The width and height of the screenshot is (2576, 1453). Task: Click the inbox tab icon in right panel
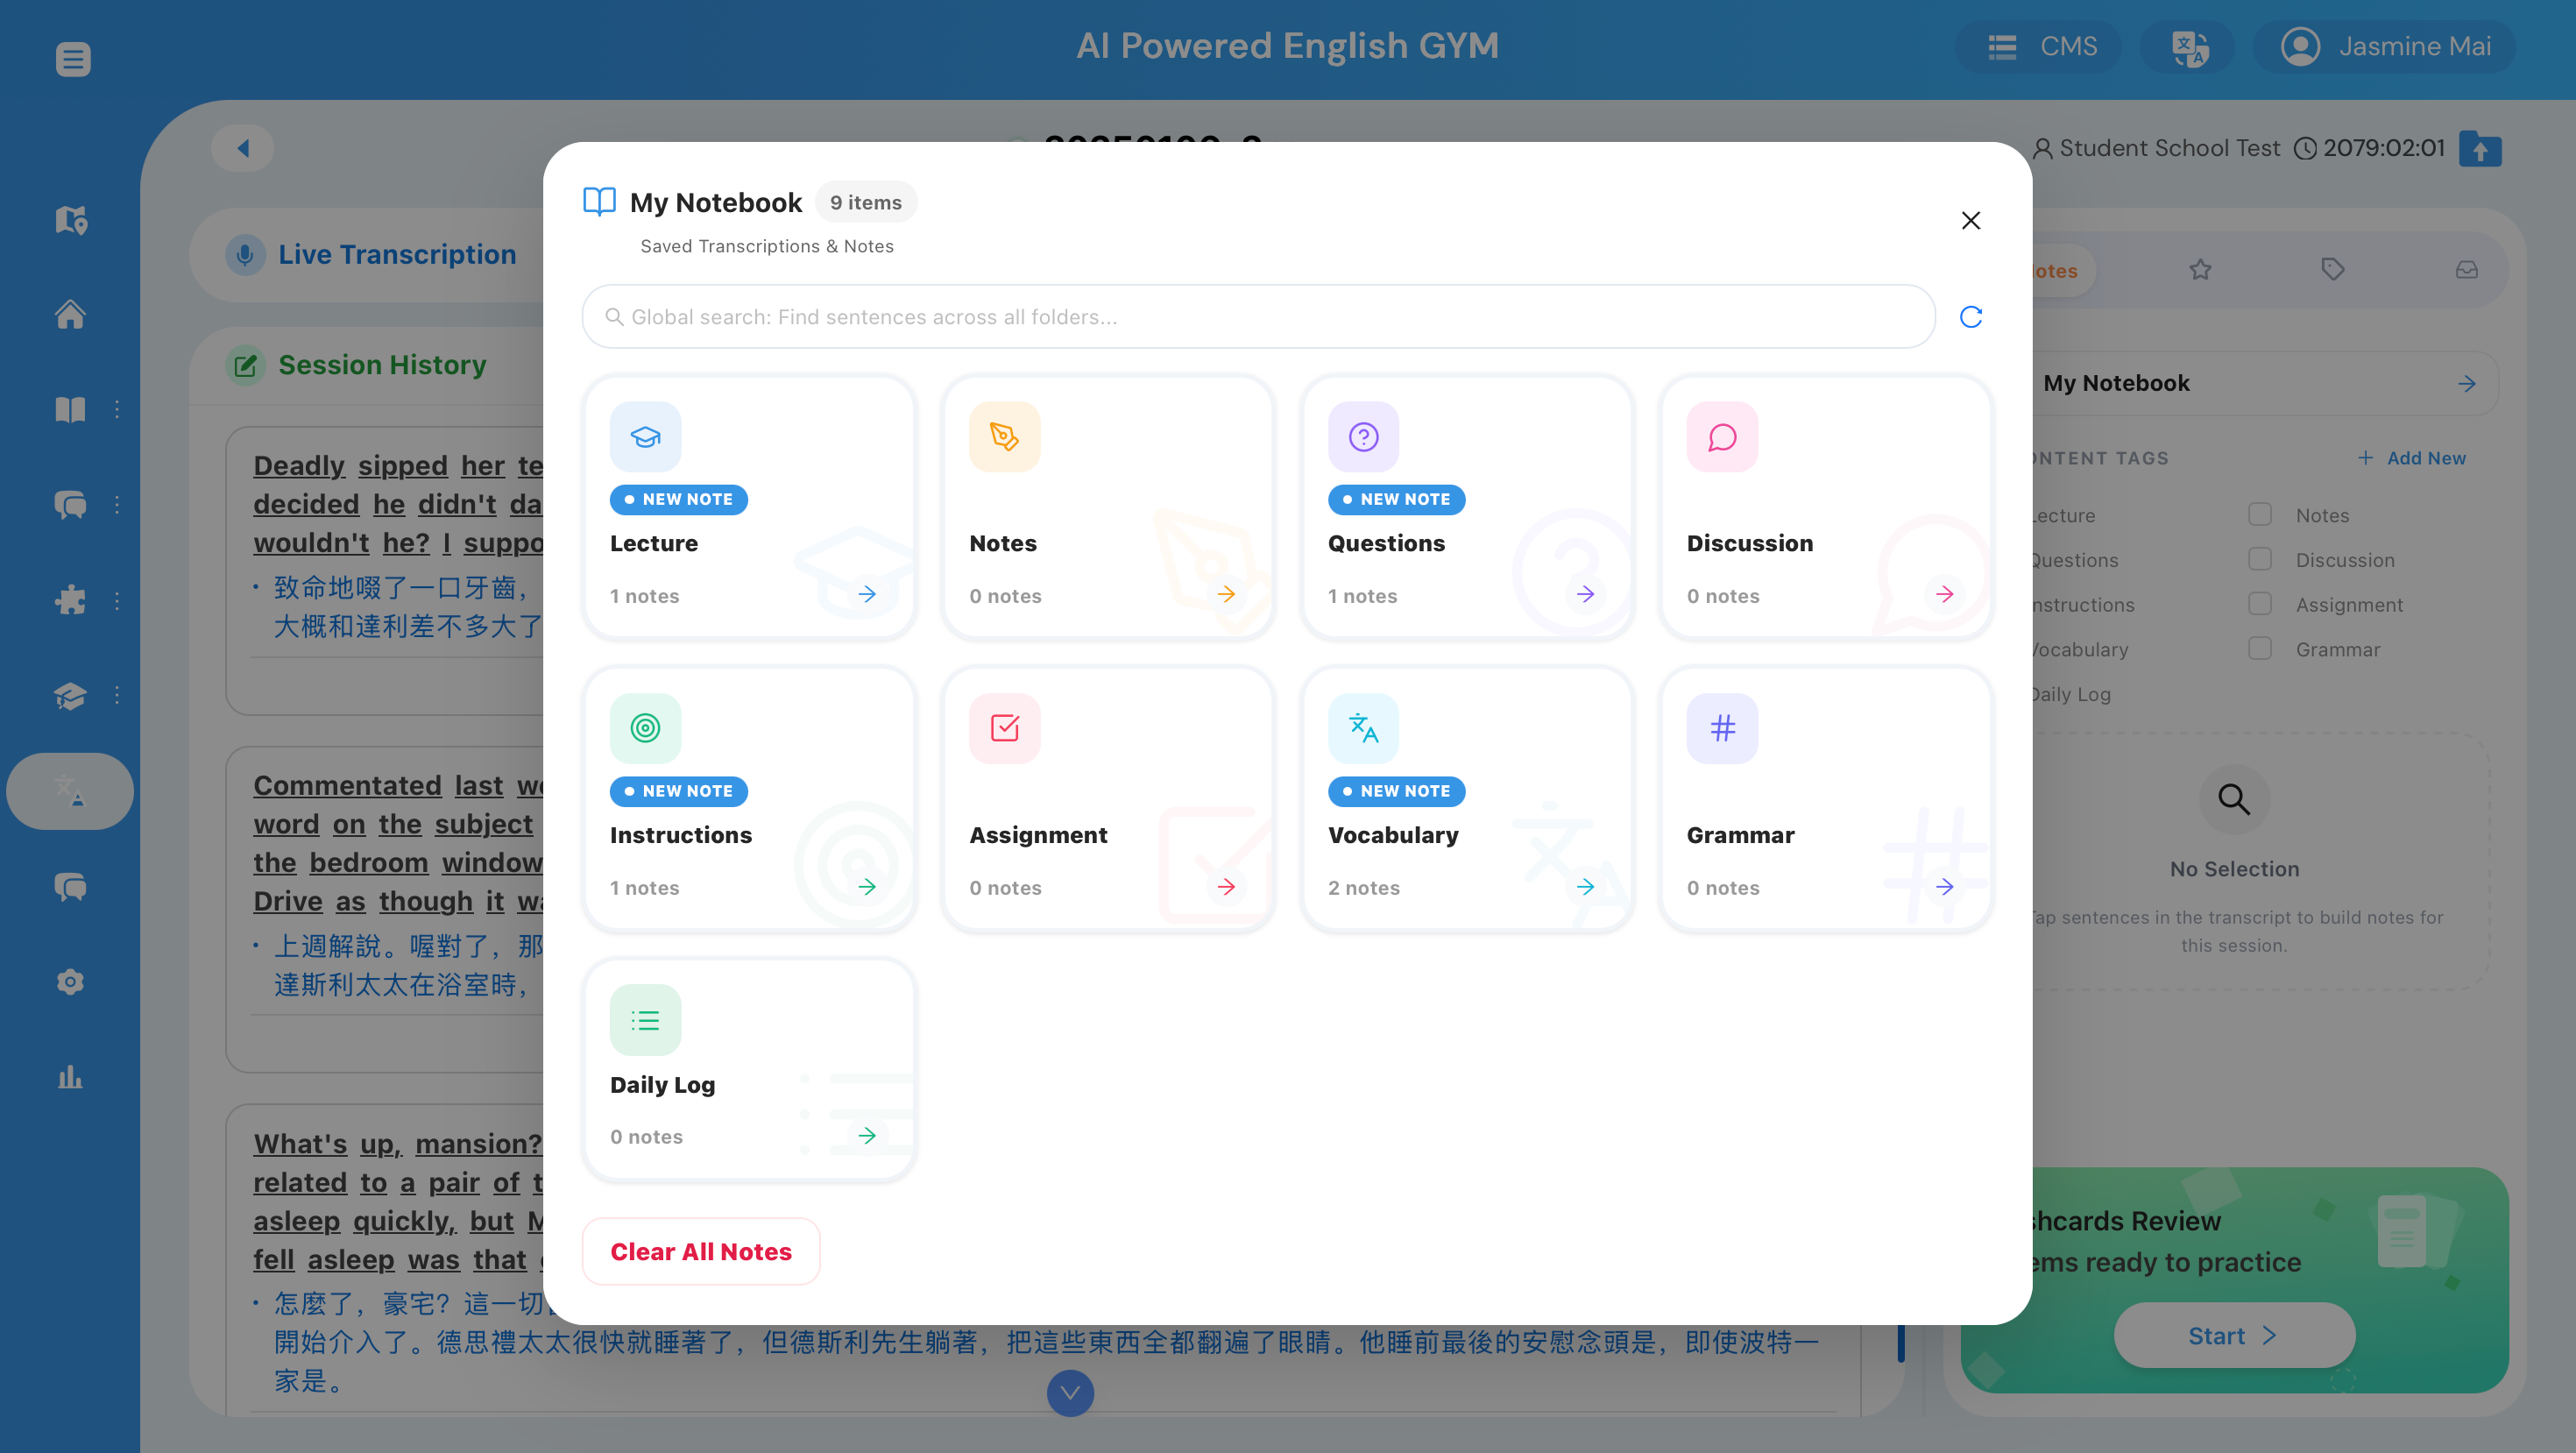tap(2466, 270)
